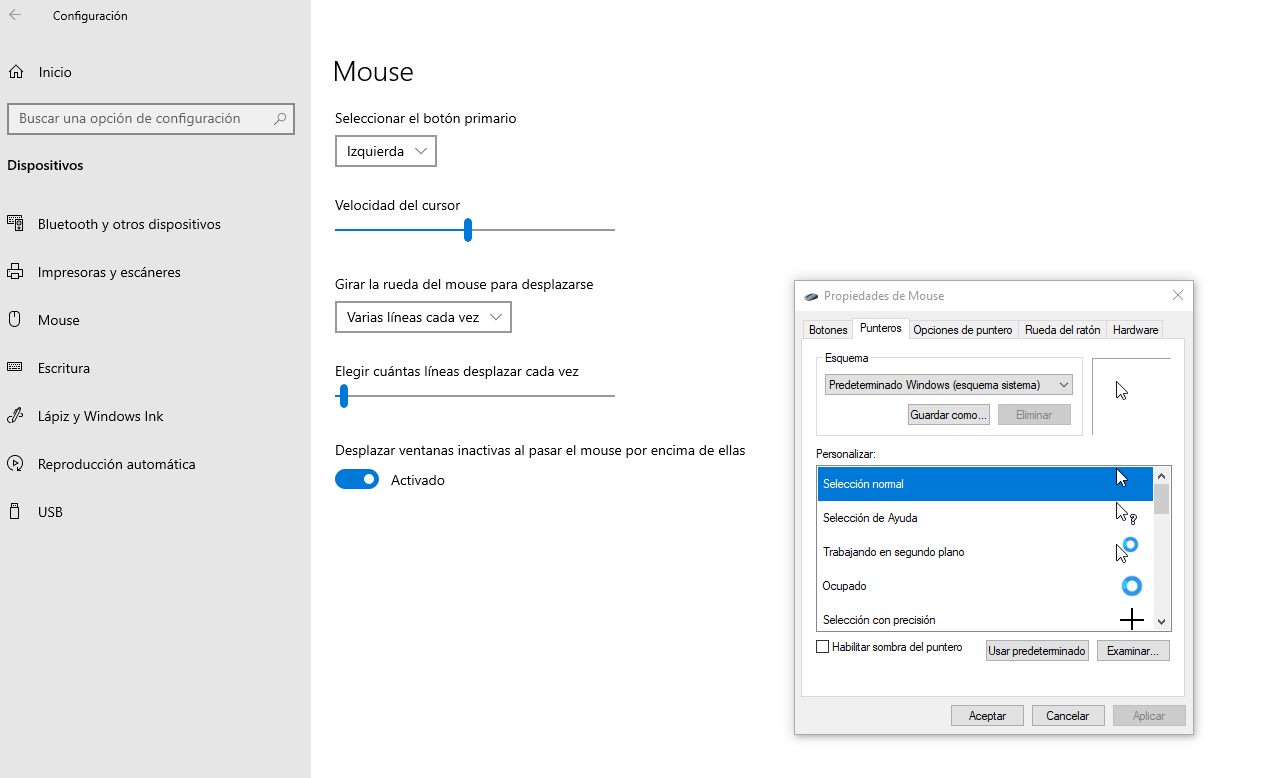
Task: Select the Reproducción automática icon
Action: (15, 464)
